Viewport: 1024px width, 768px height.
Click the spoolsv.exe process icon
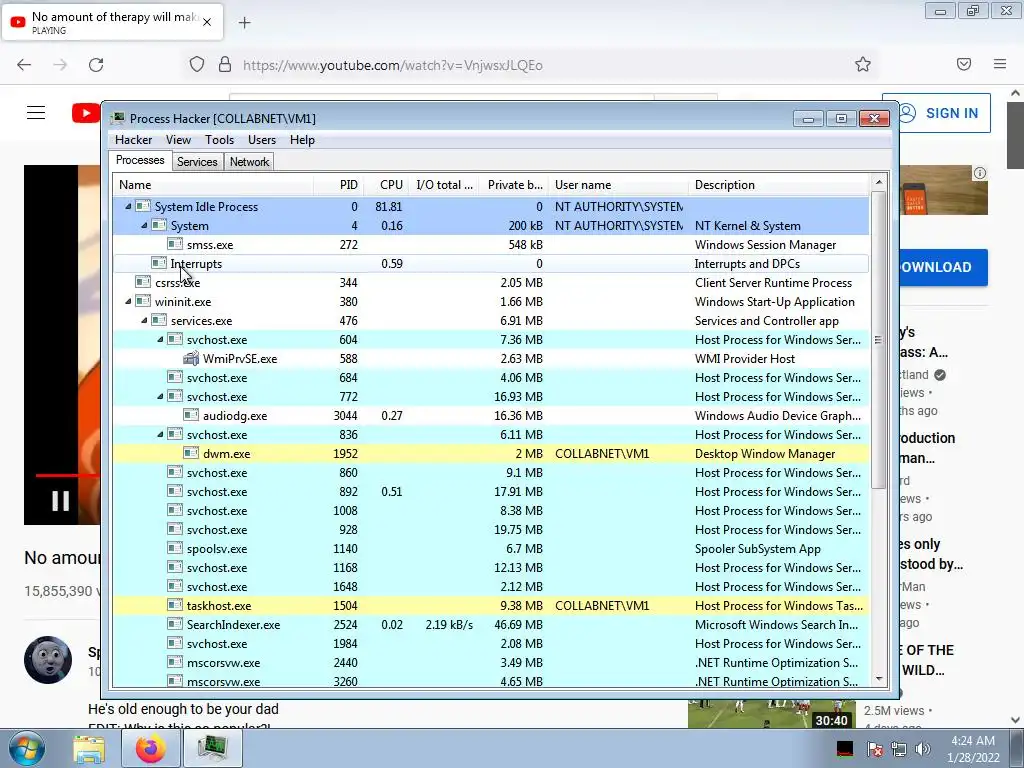click(174, 549)
